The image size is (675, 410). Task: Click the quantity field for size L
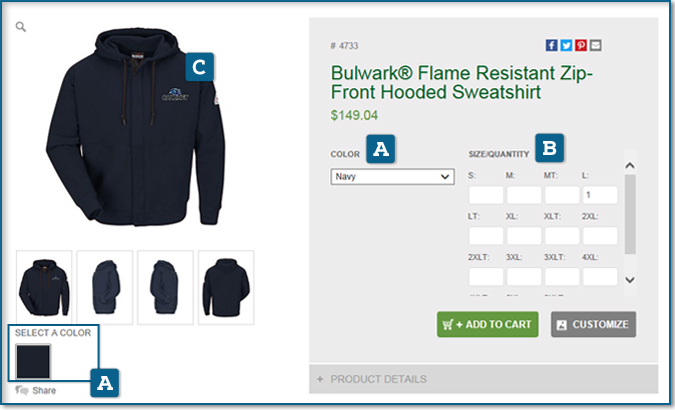[600, 195]
